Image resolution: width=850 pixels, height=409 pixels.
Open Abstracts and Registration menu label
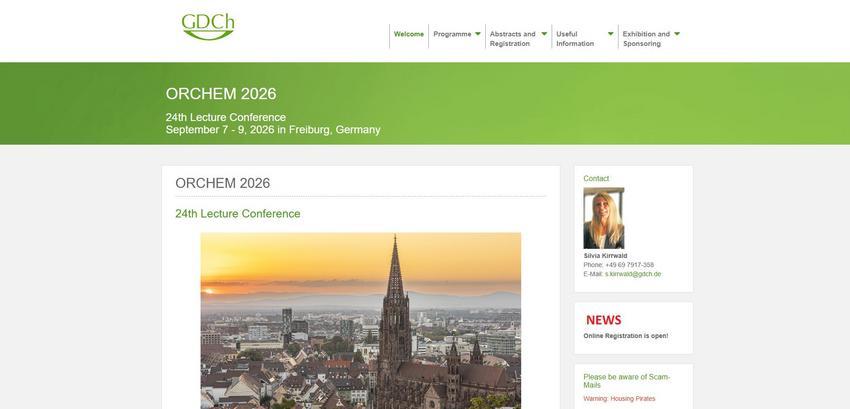point(512,39)
